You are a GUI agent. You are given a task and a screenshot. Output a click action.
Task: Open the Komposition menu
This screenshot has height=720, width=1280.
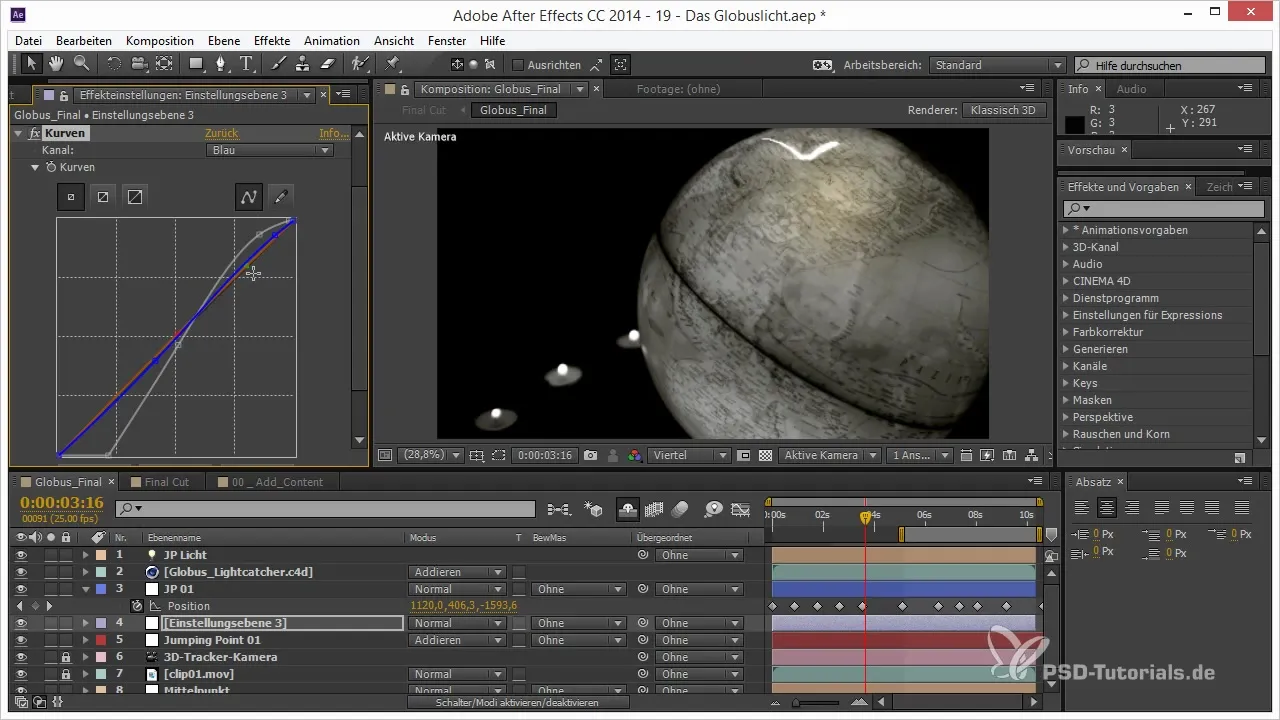(160, 41)
